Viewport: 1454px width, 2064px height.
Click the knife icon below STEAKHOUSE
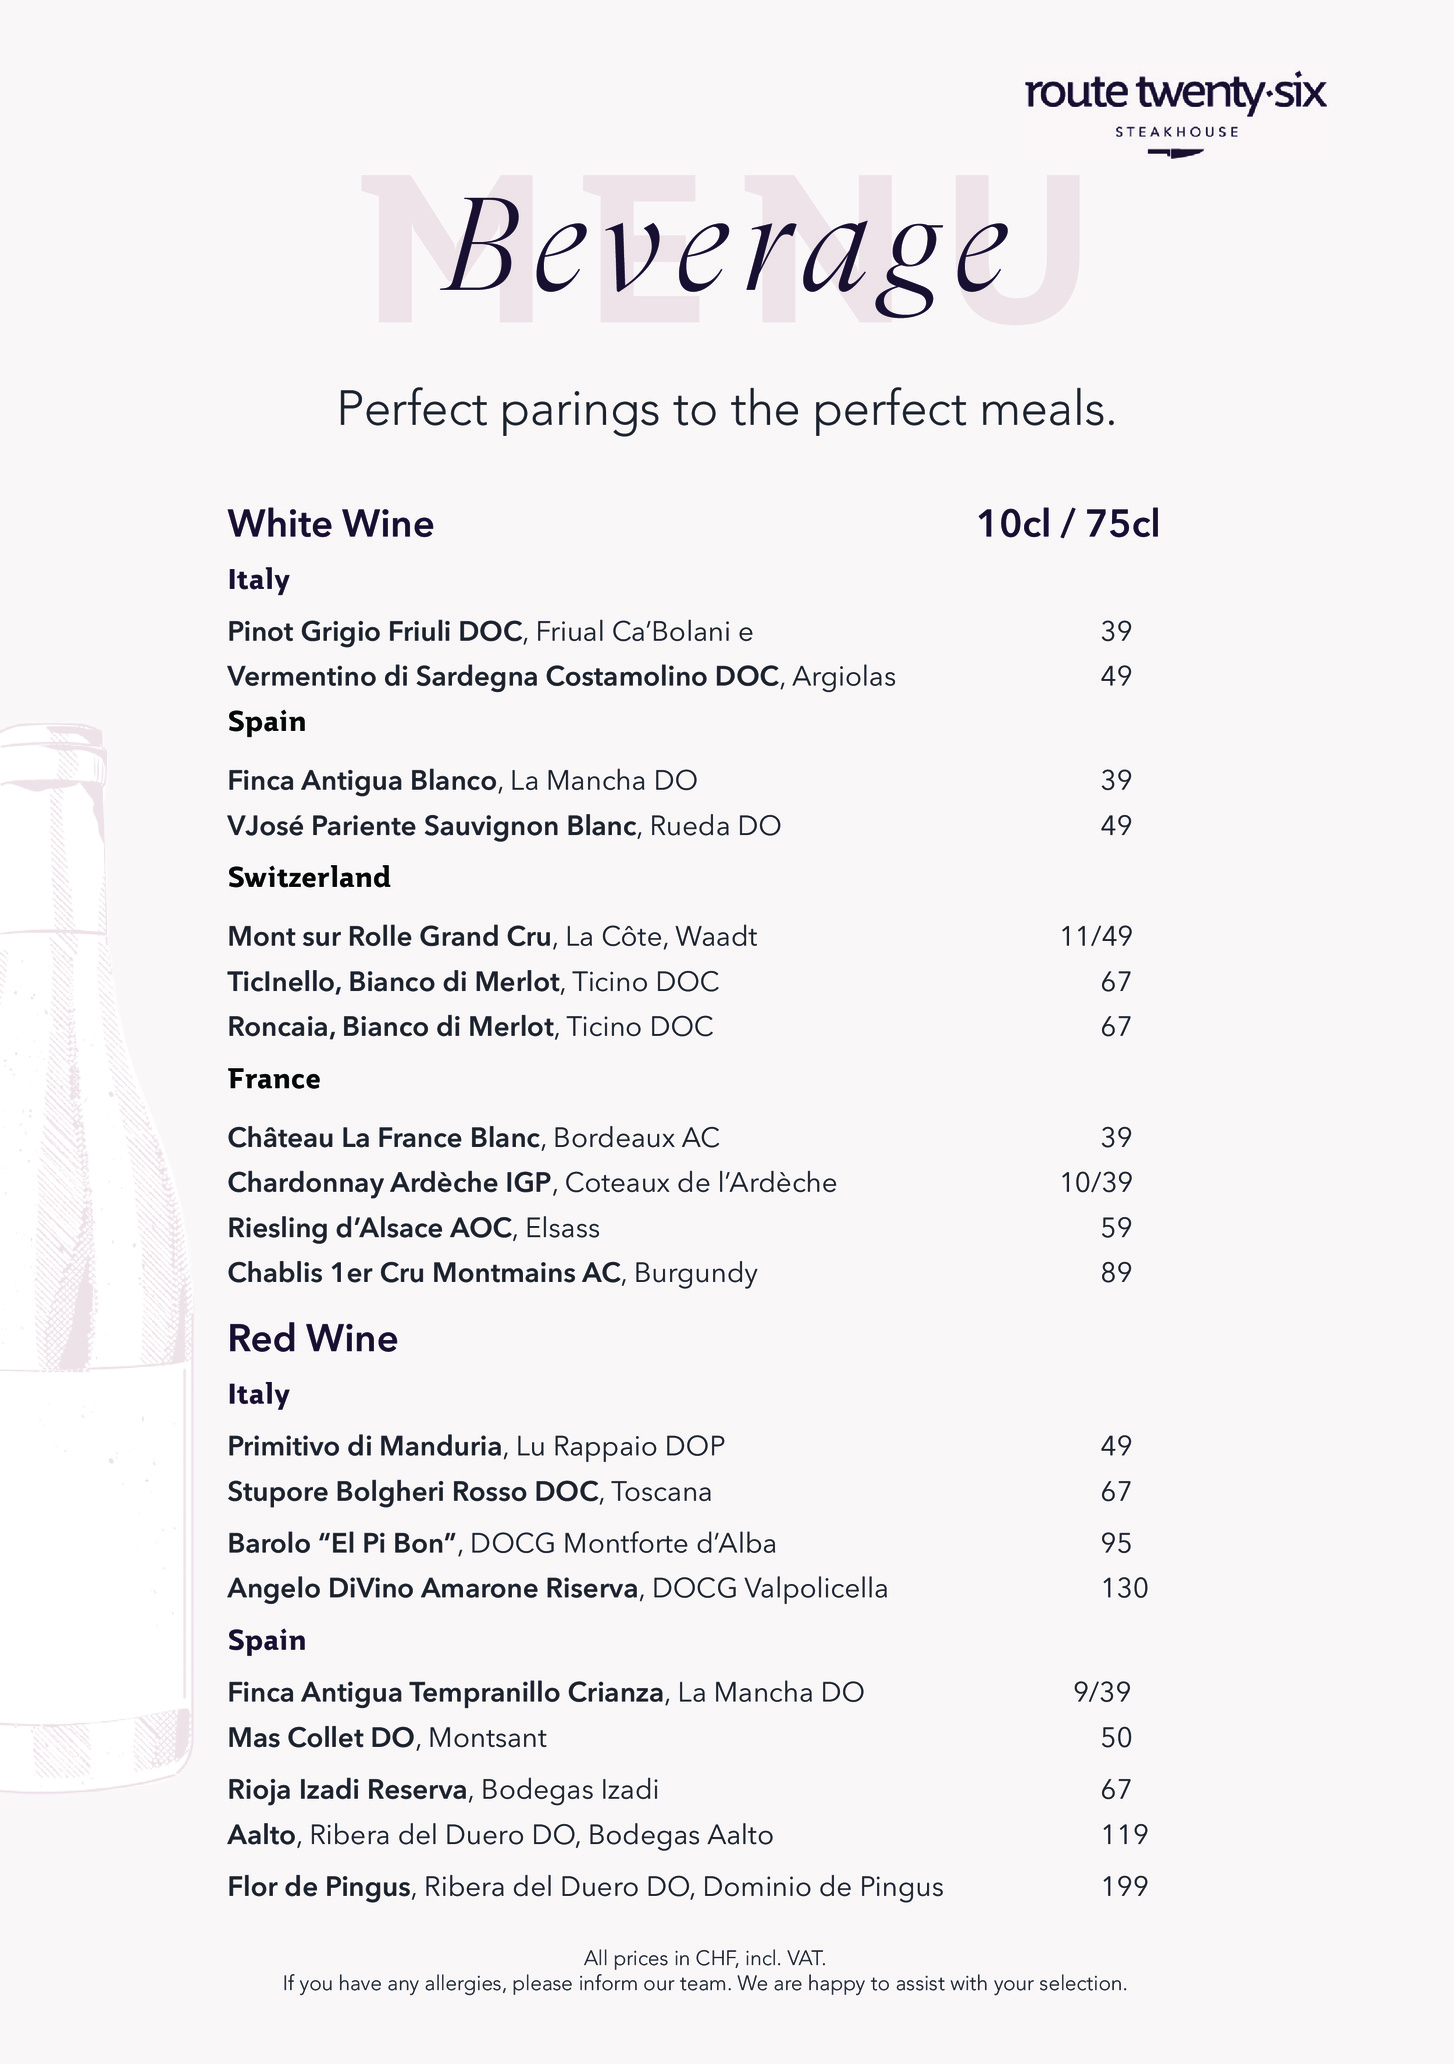coord(1176,152)
